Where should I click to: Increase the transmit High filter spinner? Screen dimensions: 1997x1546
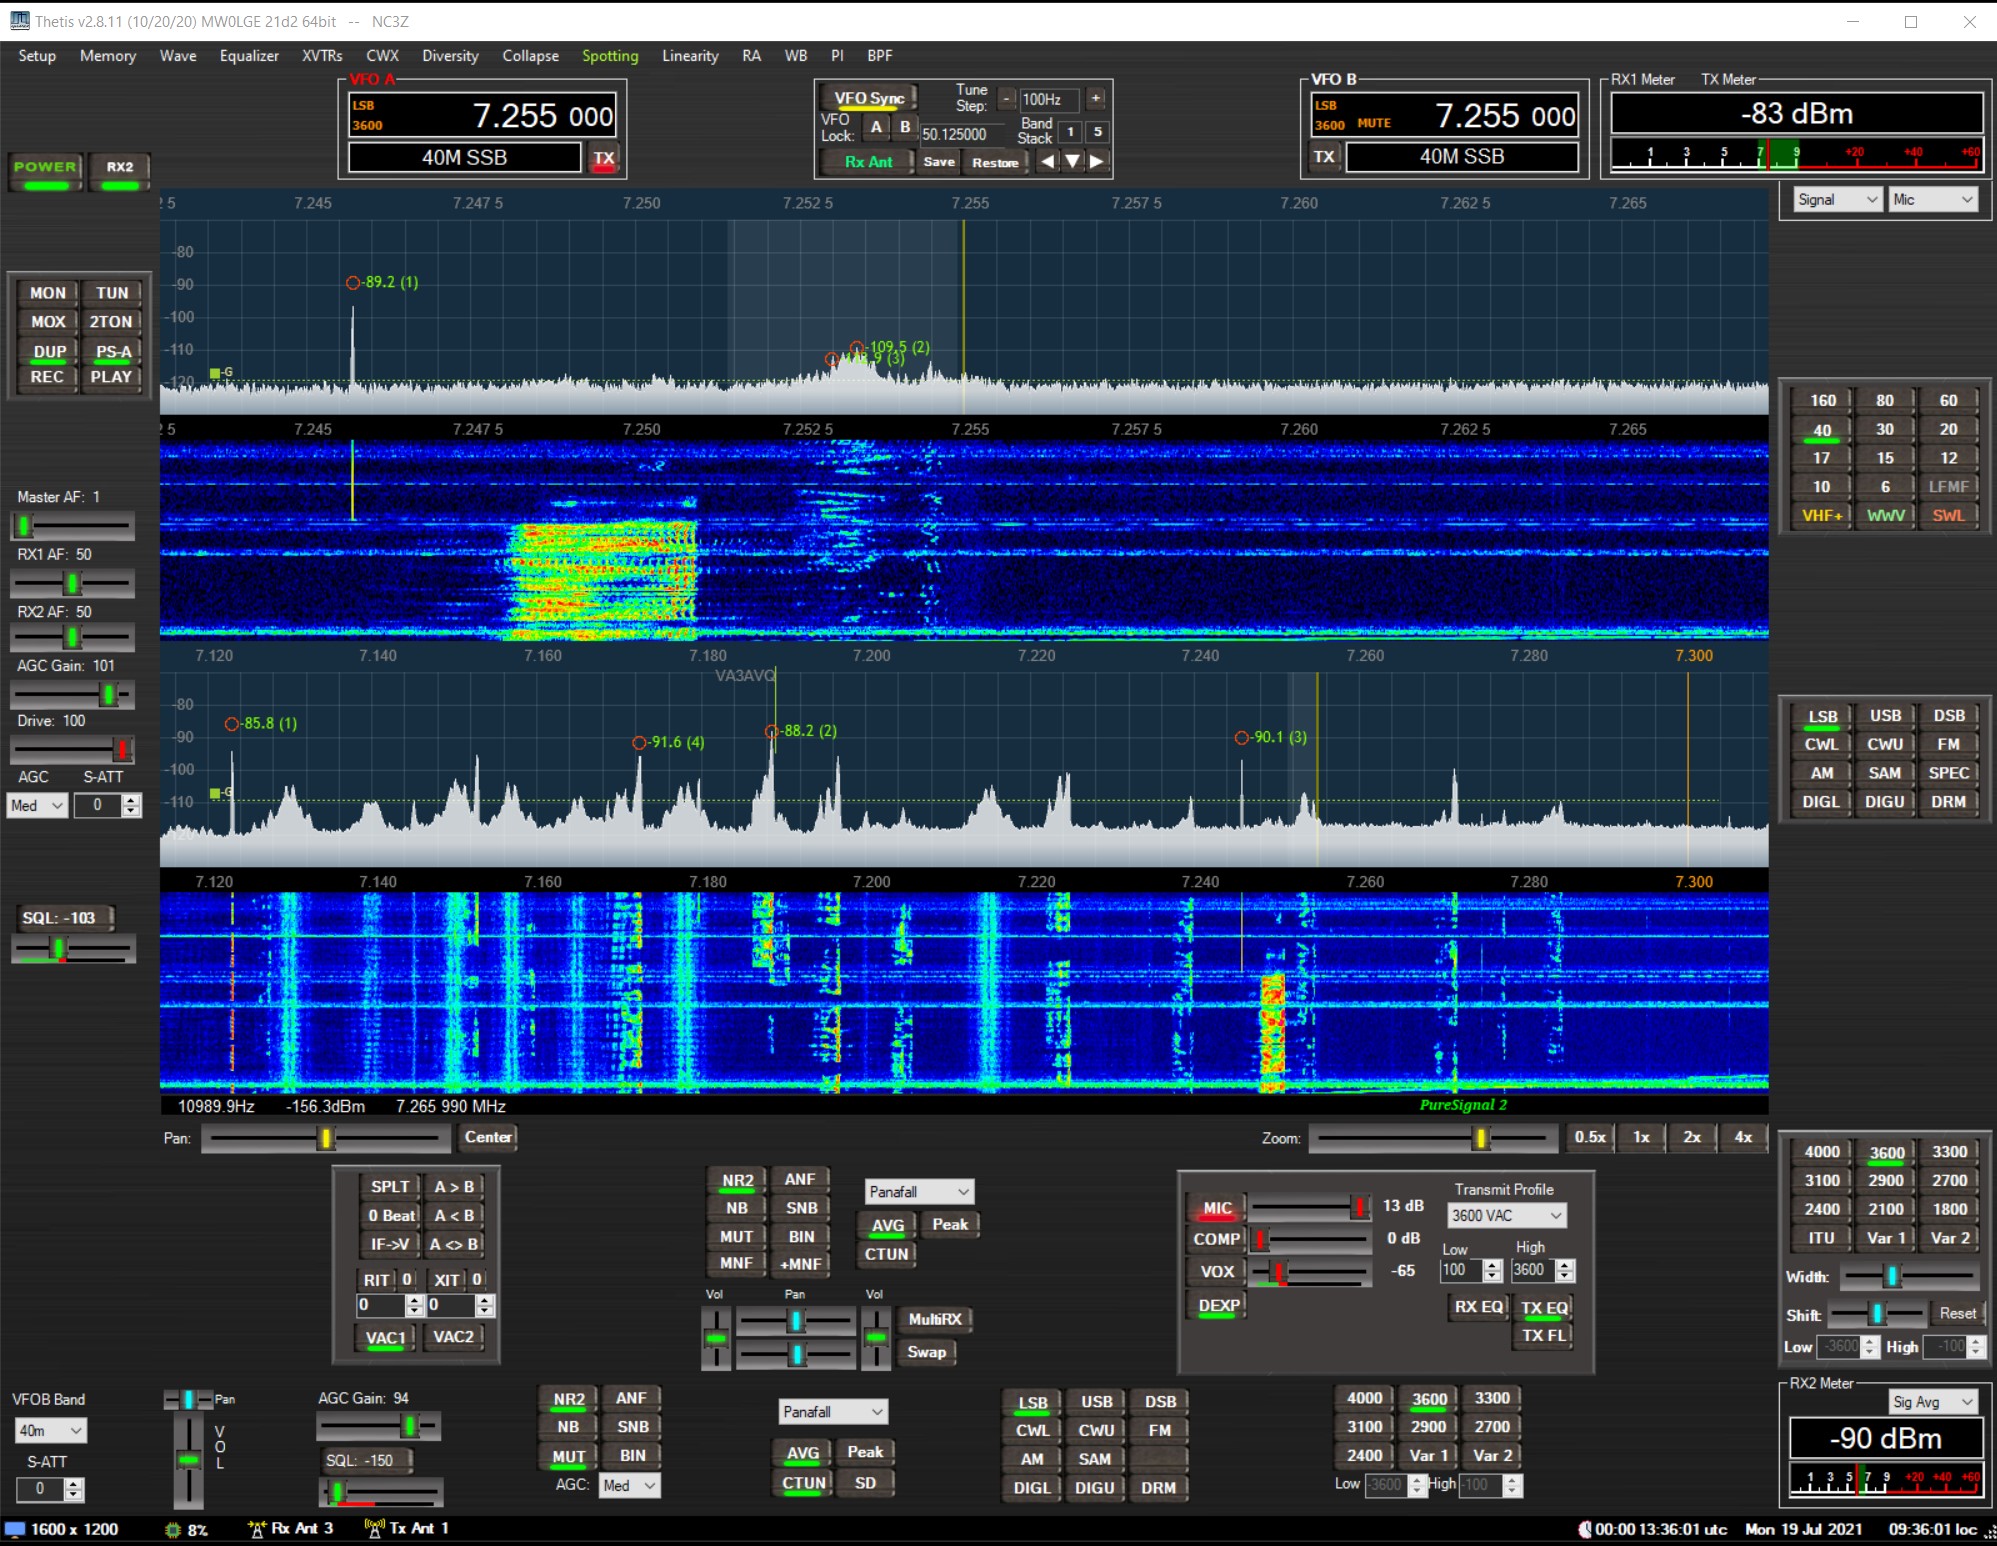(x=1566, y=1265)
